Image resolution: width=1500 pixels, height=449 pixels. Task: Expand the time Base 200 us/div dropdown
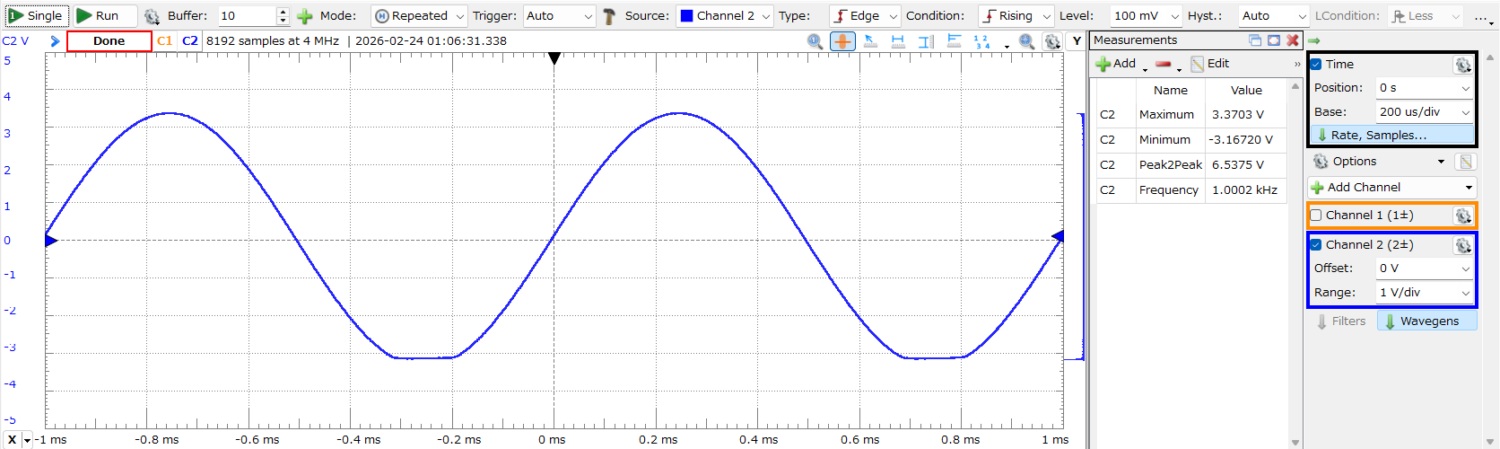tap(1424, 112)
